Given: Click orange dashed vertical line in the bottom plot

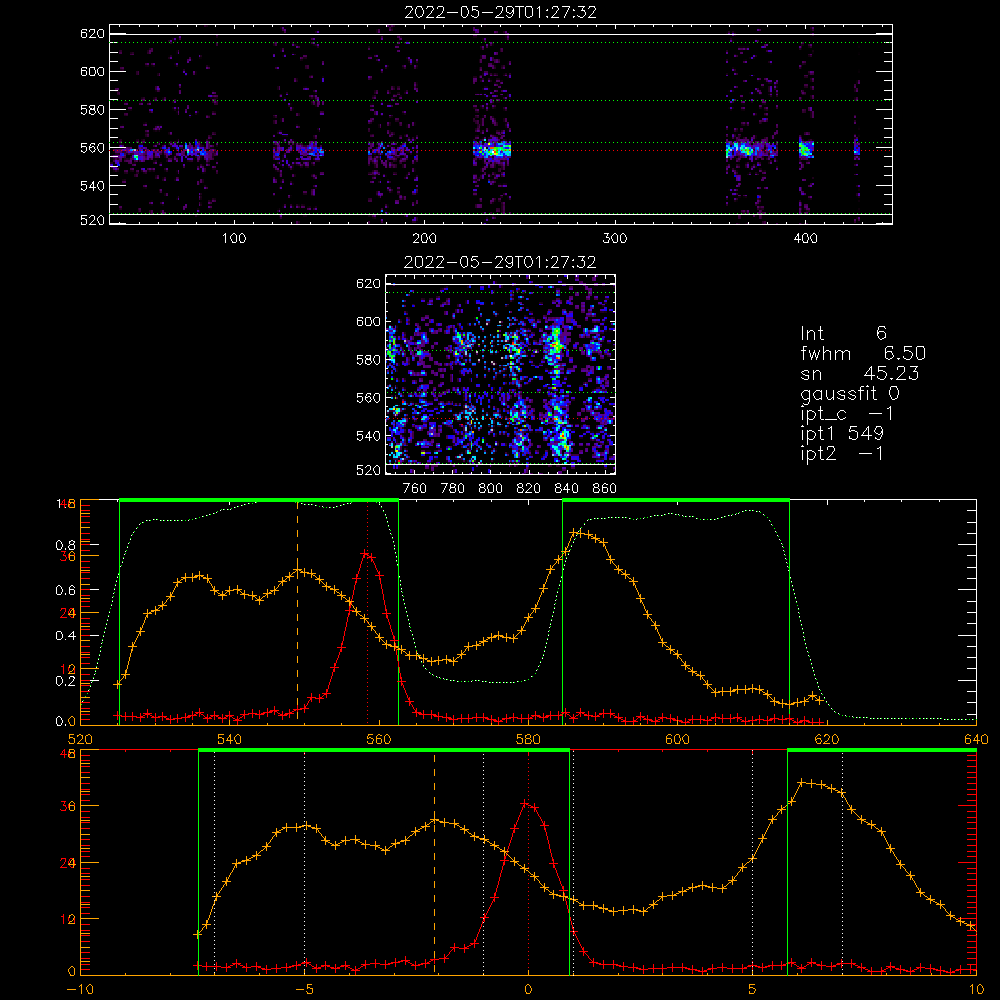Looking at the screenshot, I should point(434,863).
